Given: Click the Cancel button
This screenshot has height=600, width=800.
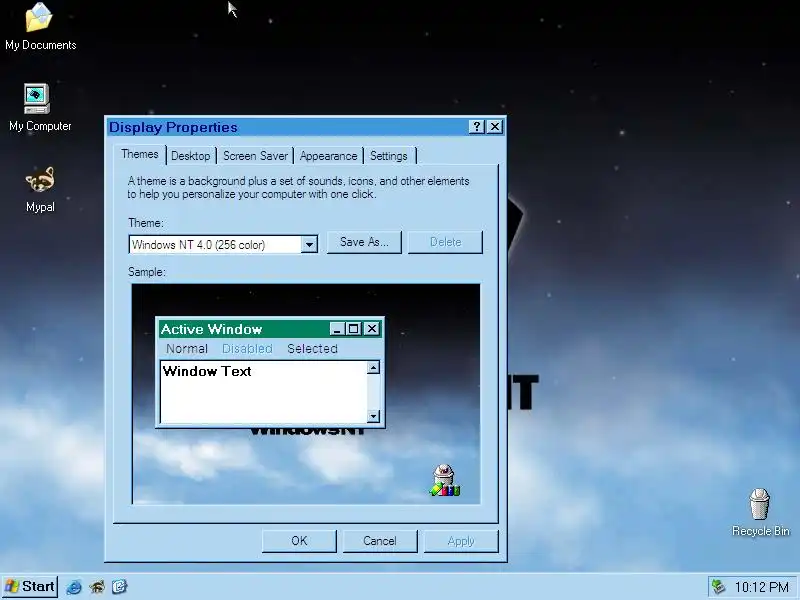Looking at the screenshot, I should click(380, 541).
